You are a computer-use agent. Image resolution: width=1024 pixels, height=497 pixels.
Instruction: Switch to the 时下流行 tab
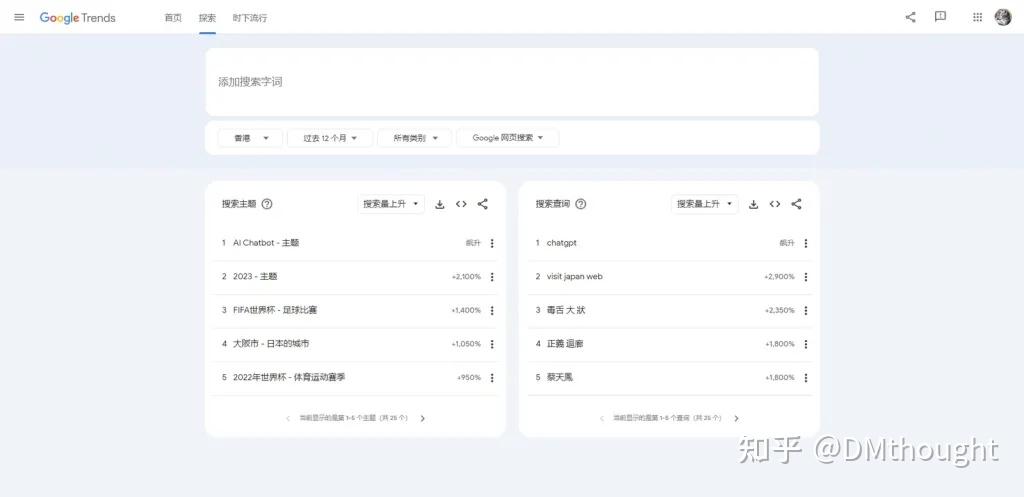(x=249, y=18)
